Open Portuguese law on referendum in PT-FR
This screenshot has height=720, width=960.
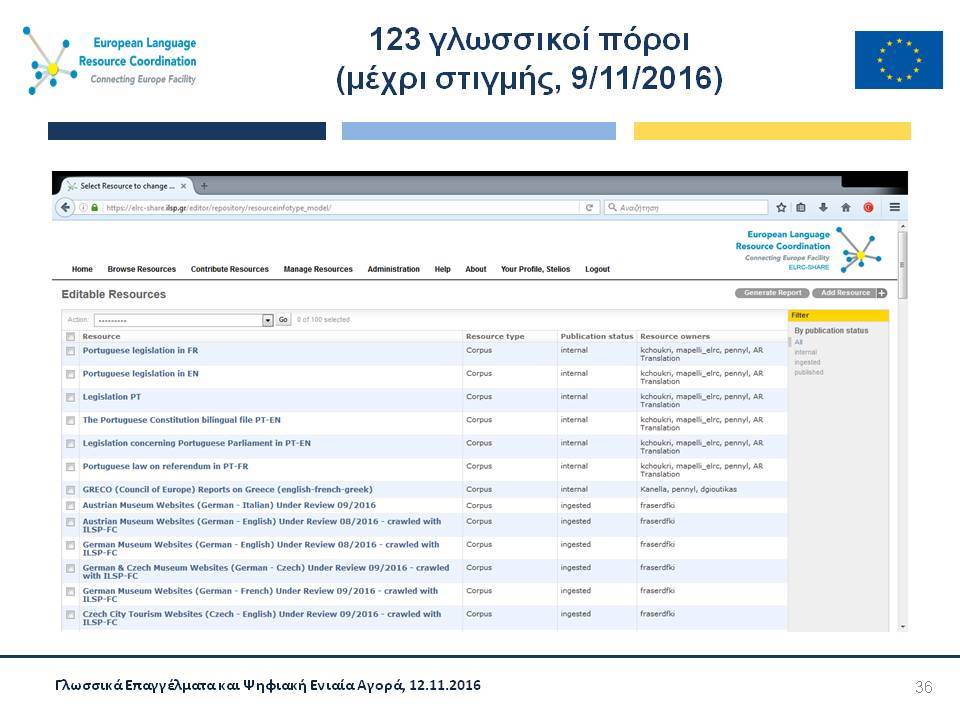pos(165,467)
